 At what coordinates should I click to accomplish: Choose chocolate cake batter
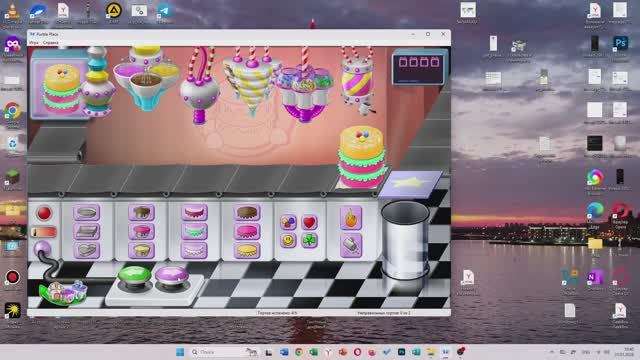141,212
